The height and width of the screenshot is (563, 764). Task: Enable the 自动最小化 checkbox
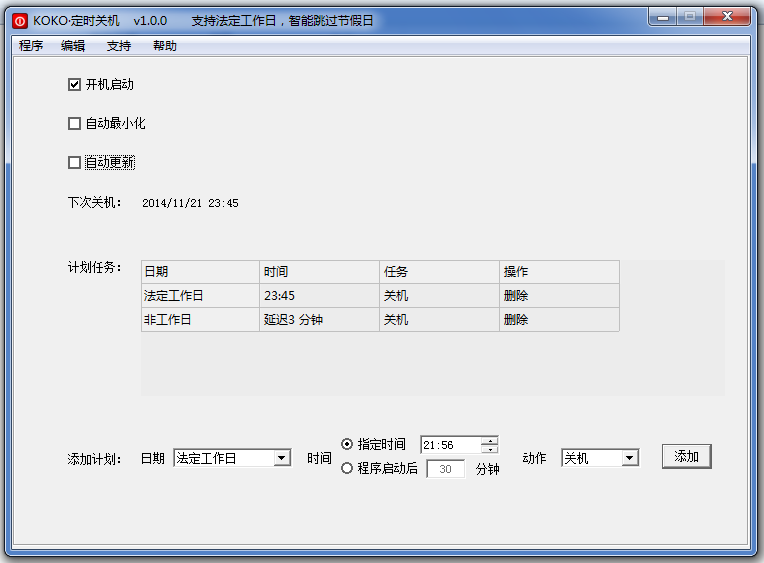[x=74, y=123]
